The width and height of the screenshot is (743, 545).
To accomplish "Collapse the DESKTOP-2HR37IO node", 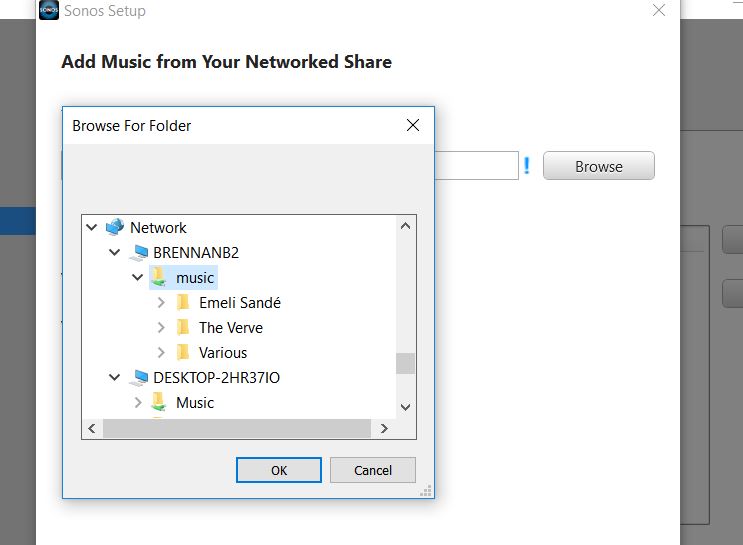I will (115, 378).
